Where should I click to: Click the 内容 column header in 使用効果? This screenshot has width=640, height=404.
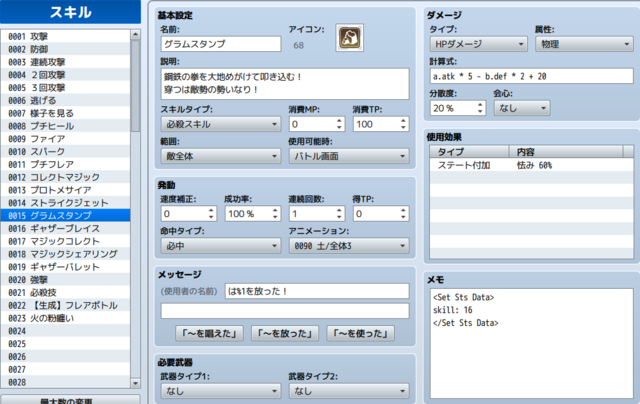[x=566, y=152]
